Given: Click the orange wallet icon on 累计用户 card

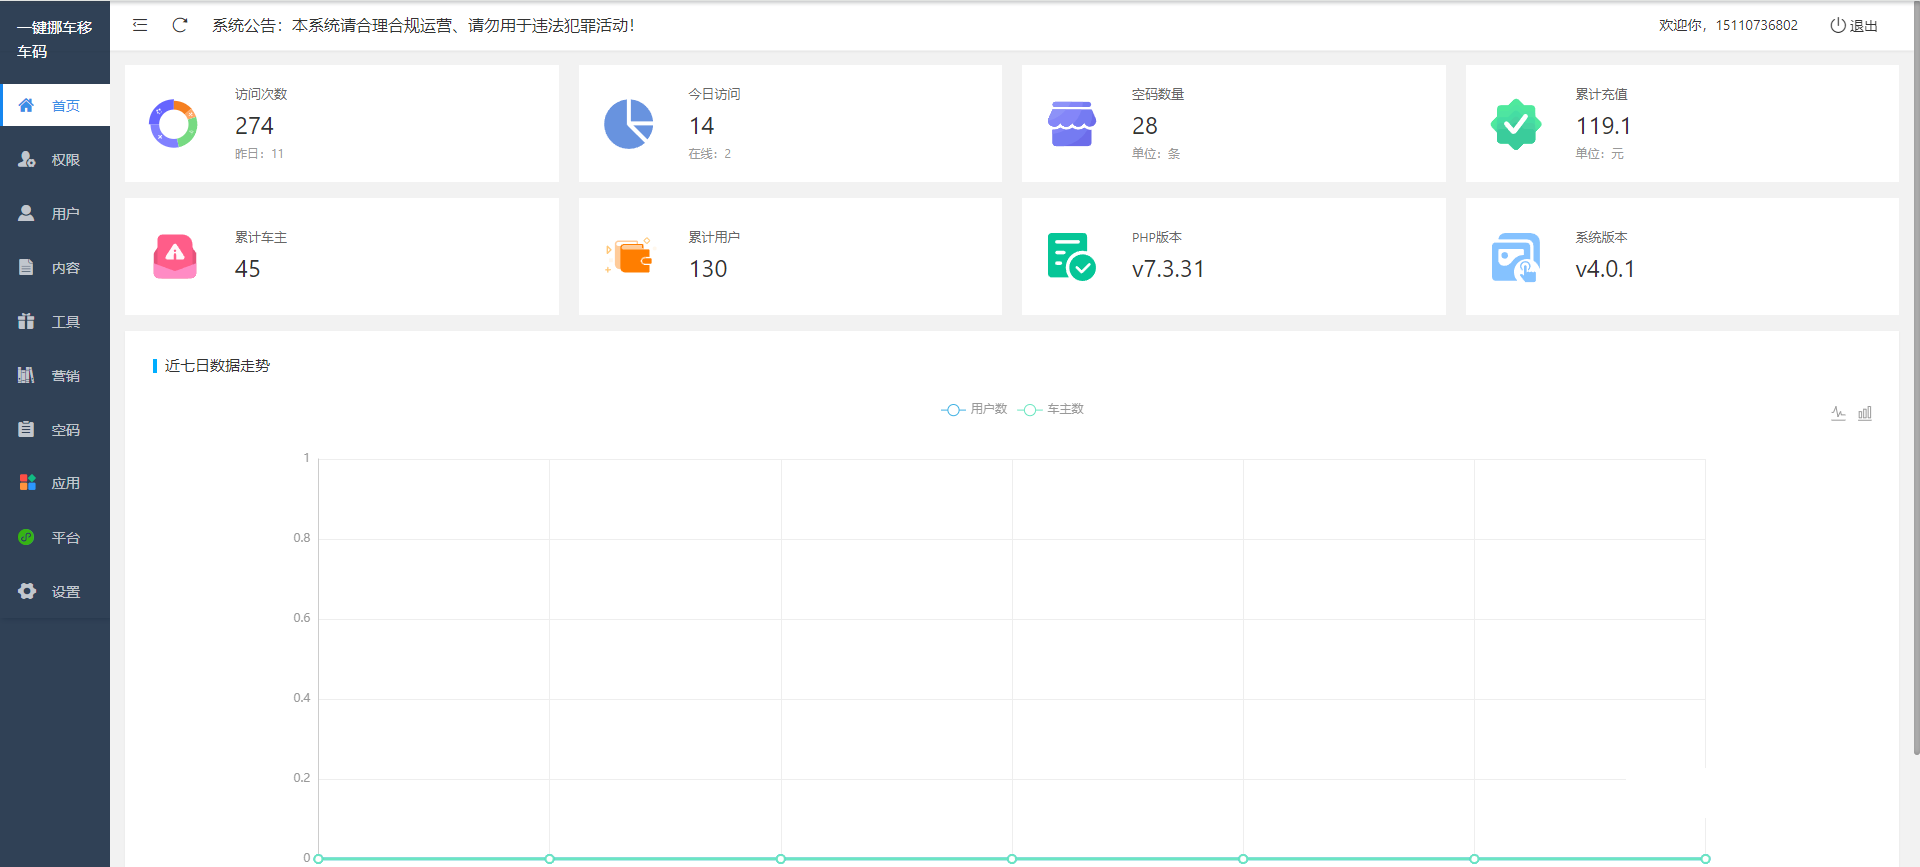Looking at the screenshot, I should coord(630,256).
